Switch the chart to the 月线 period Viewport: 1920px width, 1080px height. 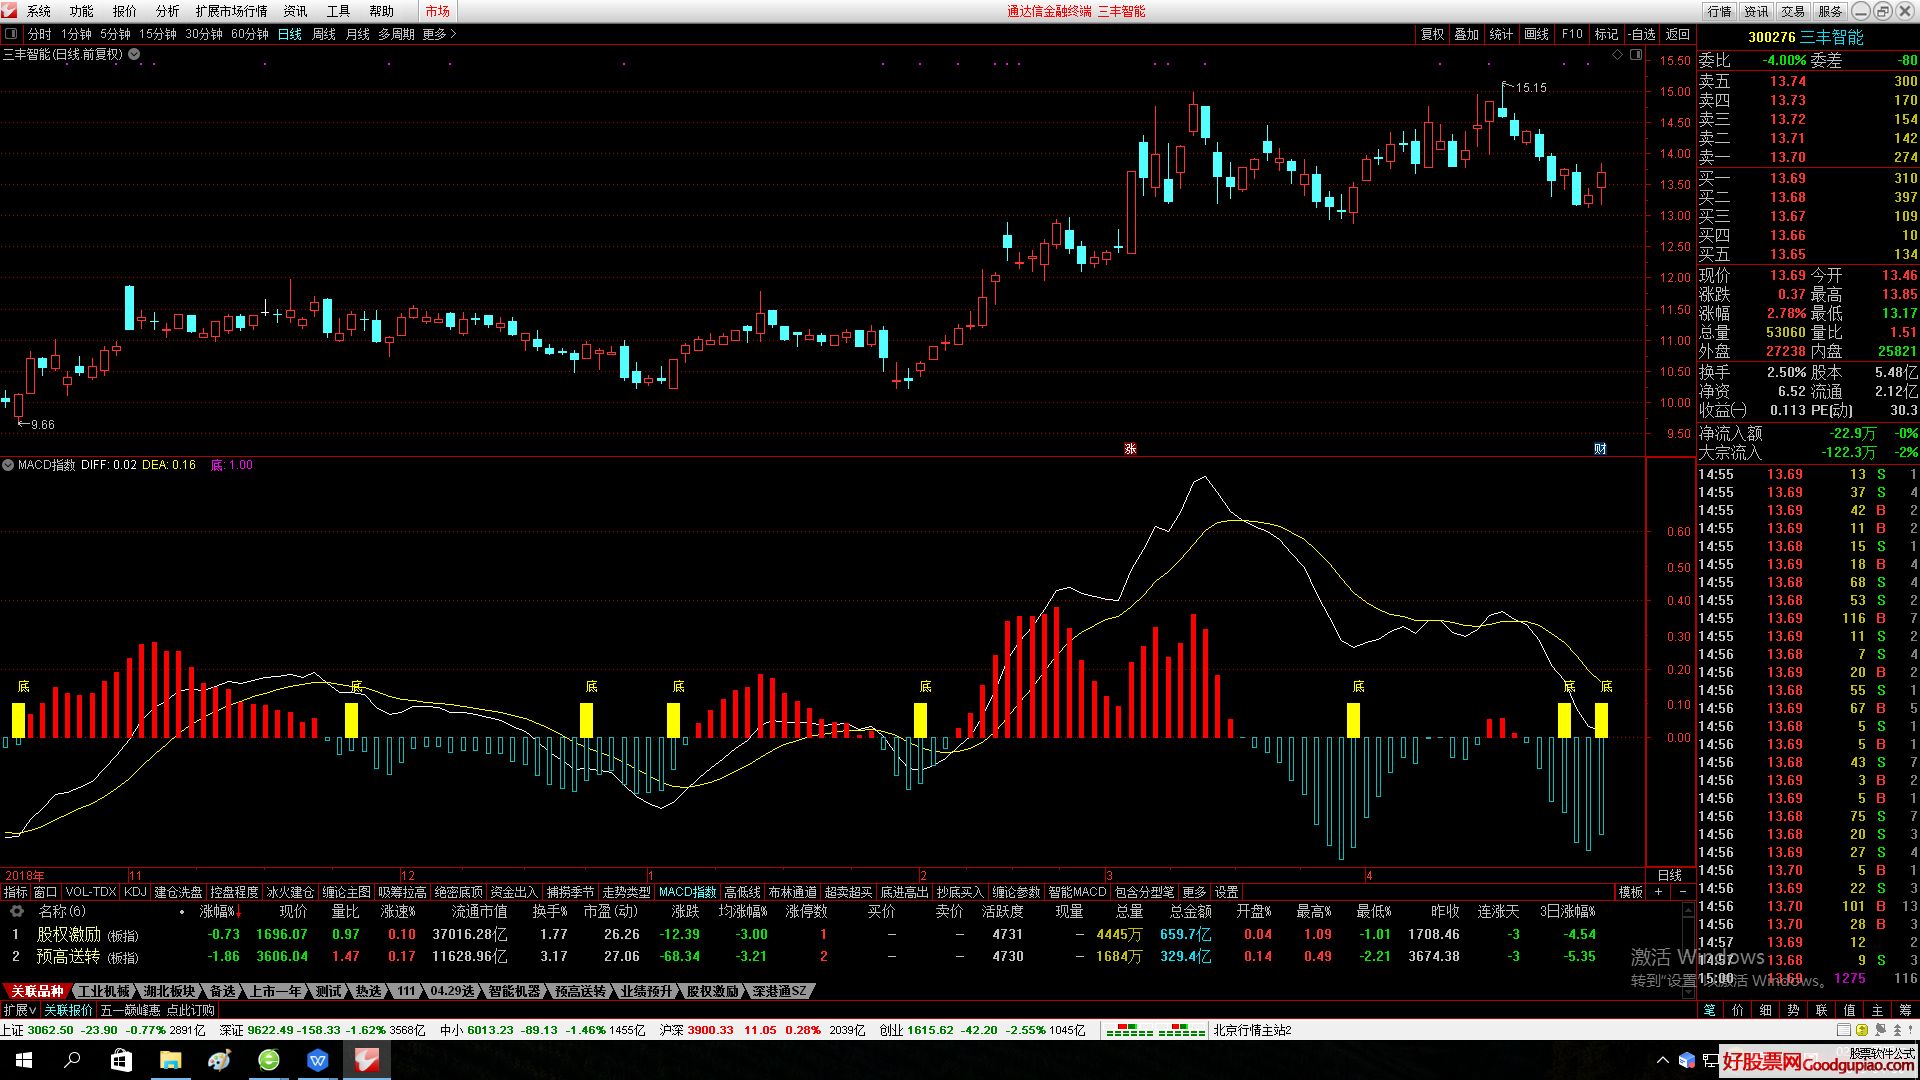357,34
